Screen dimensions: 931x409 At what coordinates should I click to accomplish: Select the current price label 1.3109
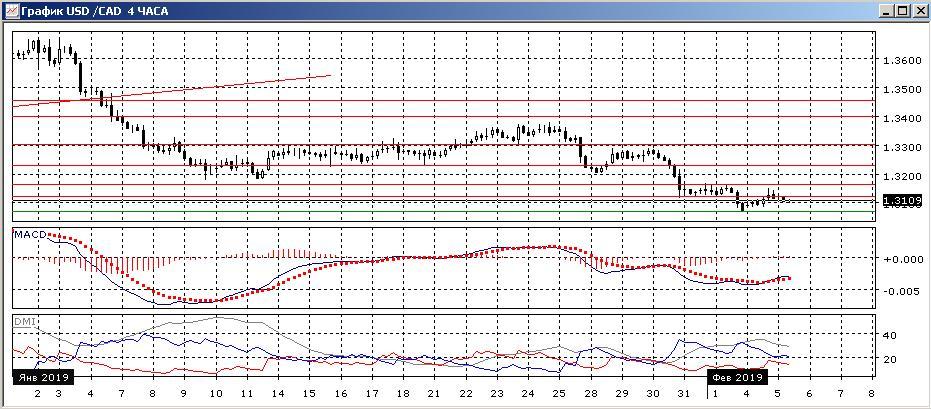902,202
